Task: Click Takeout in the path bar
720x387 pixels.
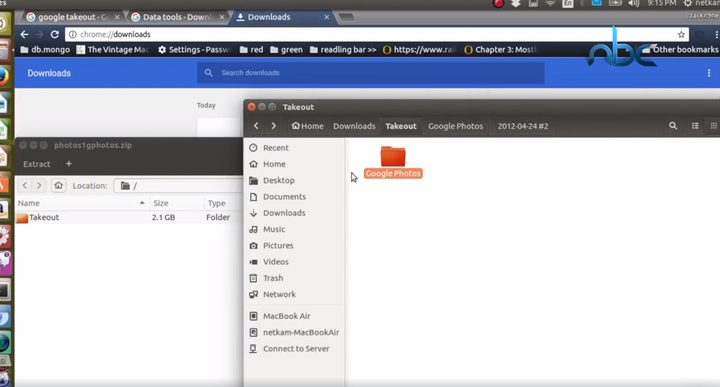Action: point(401,126)
